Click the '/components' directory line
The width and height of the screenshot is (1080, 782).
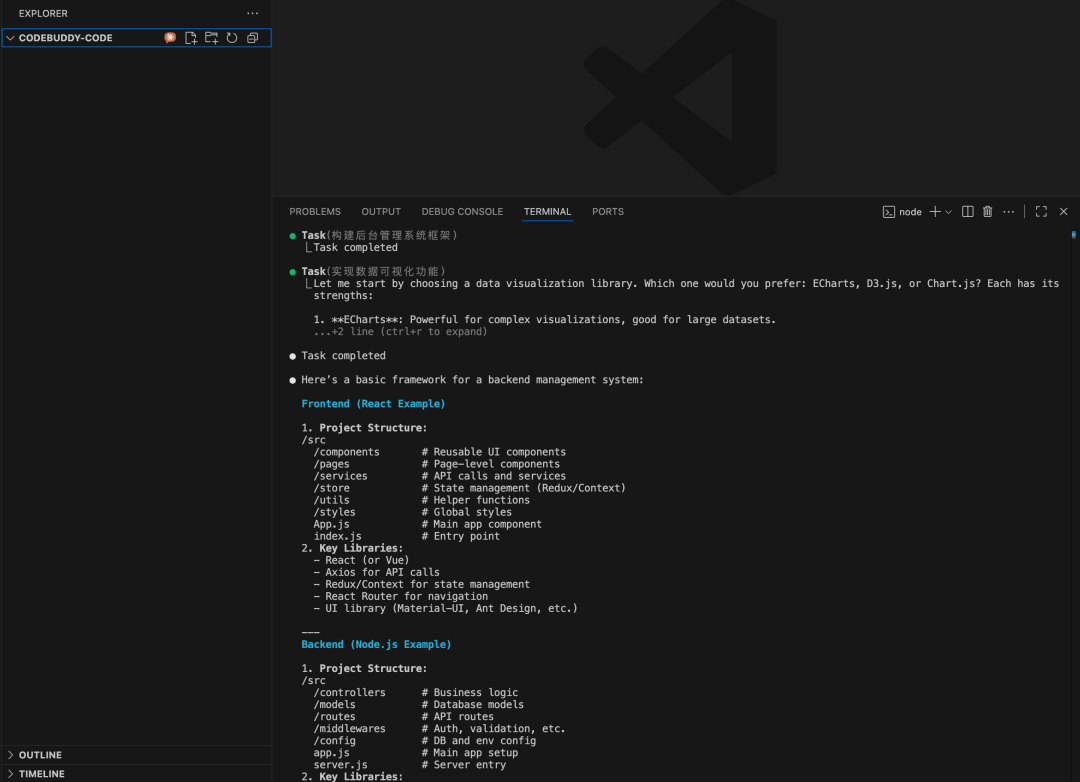(439, 452)
